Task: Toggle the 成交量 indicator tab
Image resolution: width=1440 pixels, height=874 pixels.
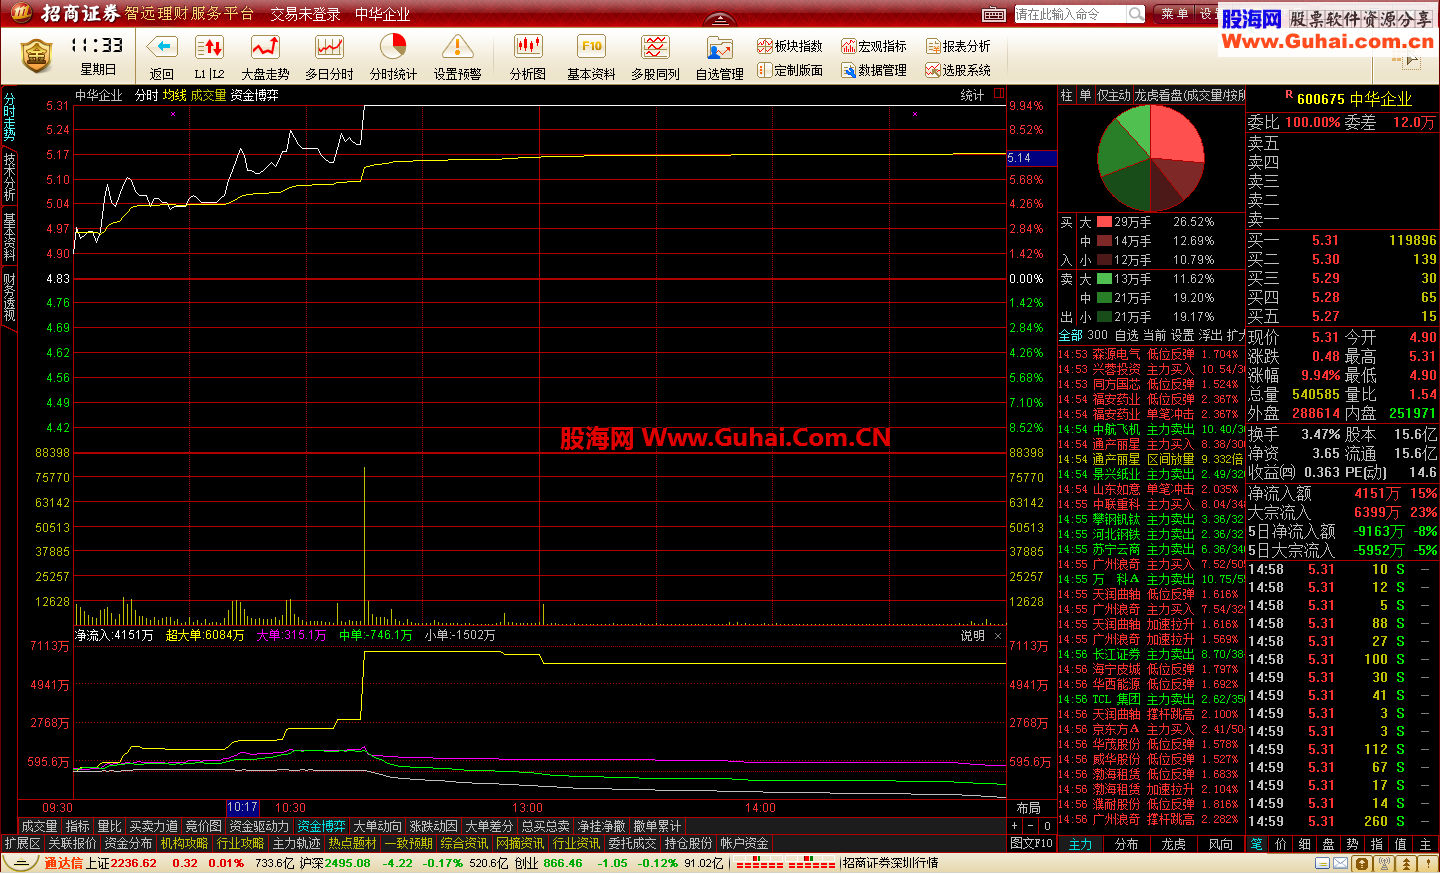Action: 39,826
